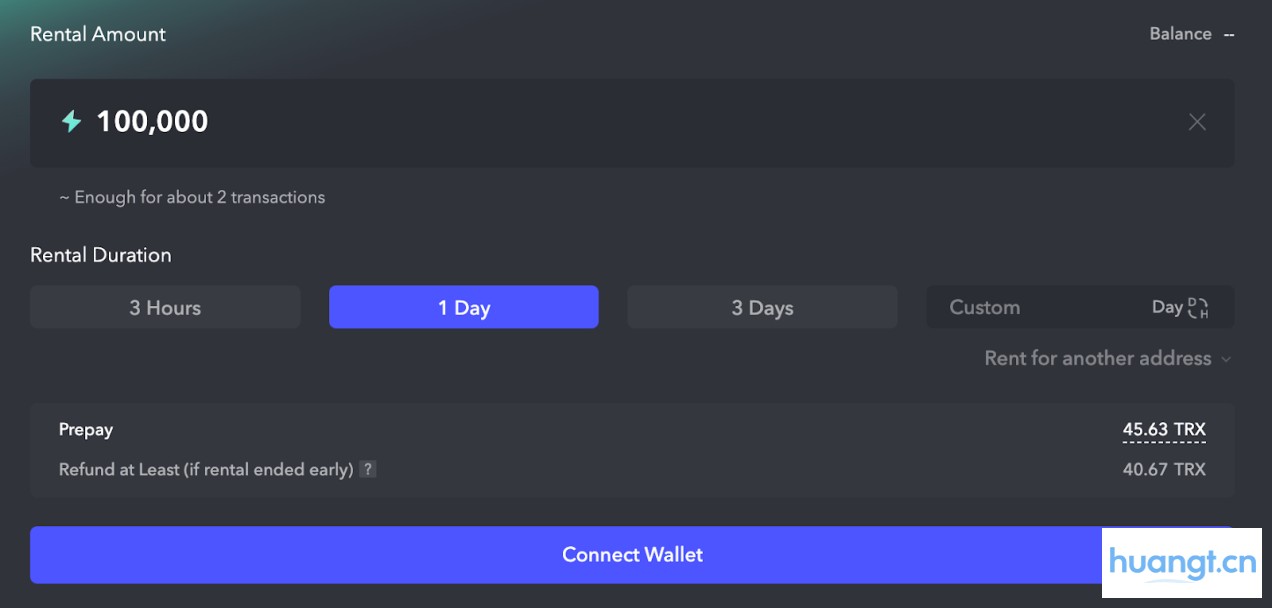Viewport: 1272px width, 608px height.
Task: Open the Refund at Least help question mark
Action: click(x=368, y=469)
